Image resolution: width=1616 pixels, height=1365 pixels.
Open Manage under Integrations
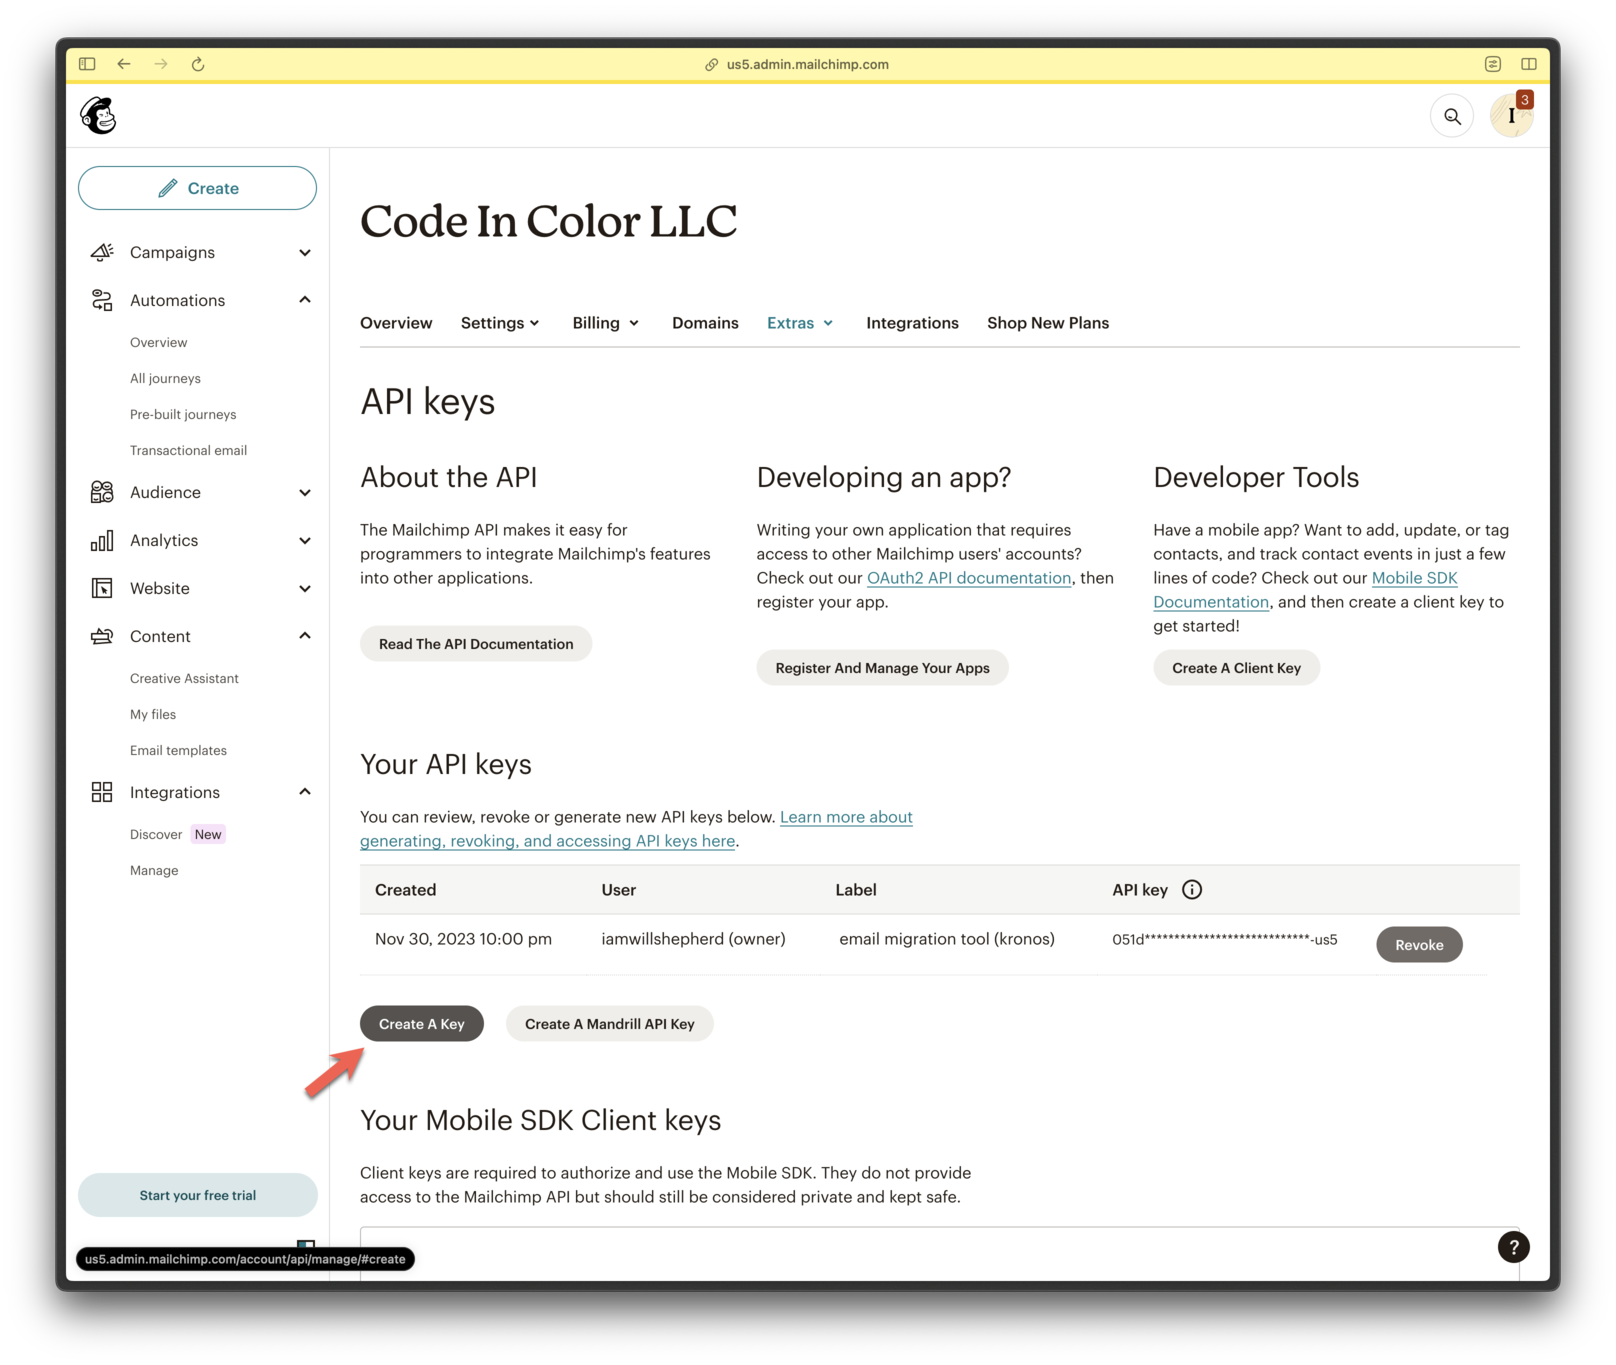[x=154, y=870]
